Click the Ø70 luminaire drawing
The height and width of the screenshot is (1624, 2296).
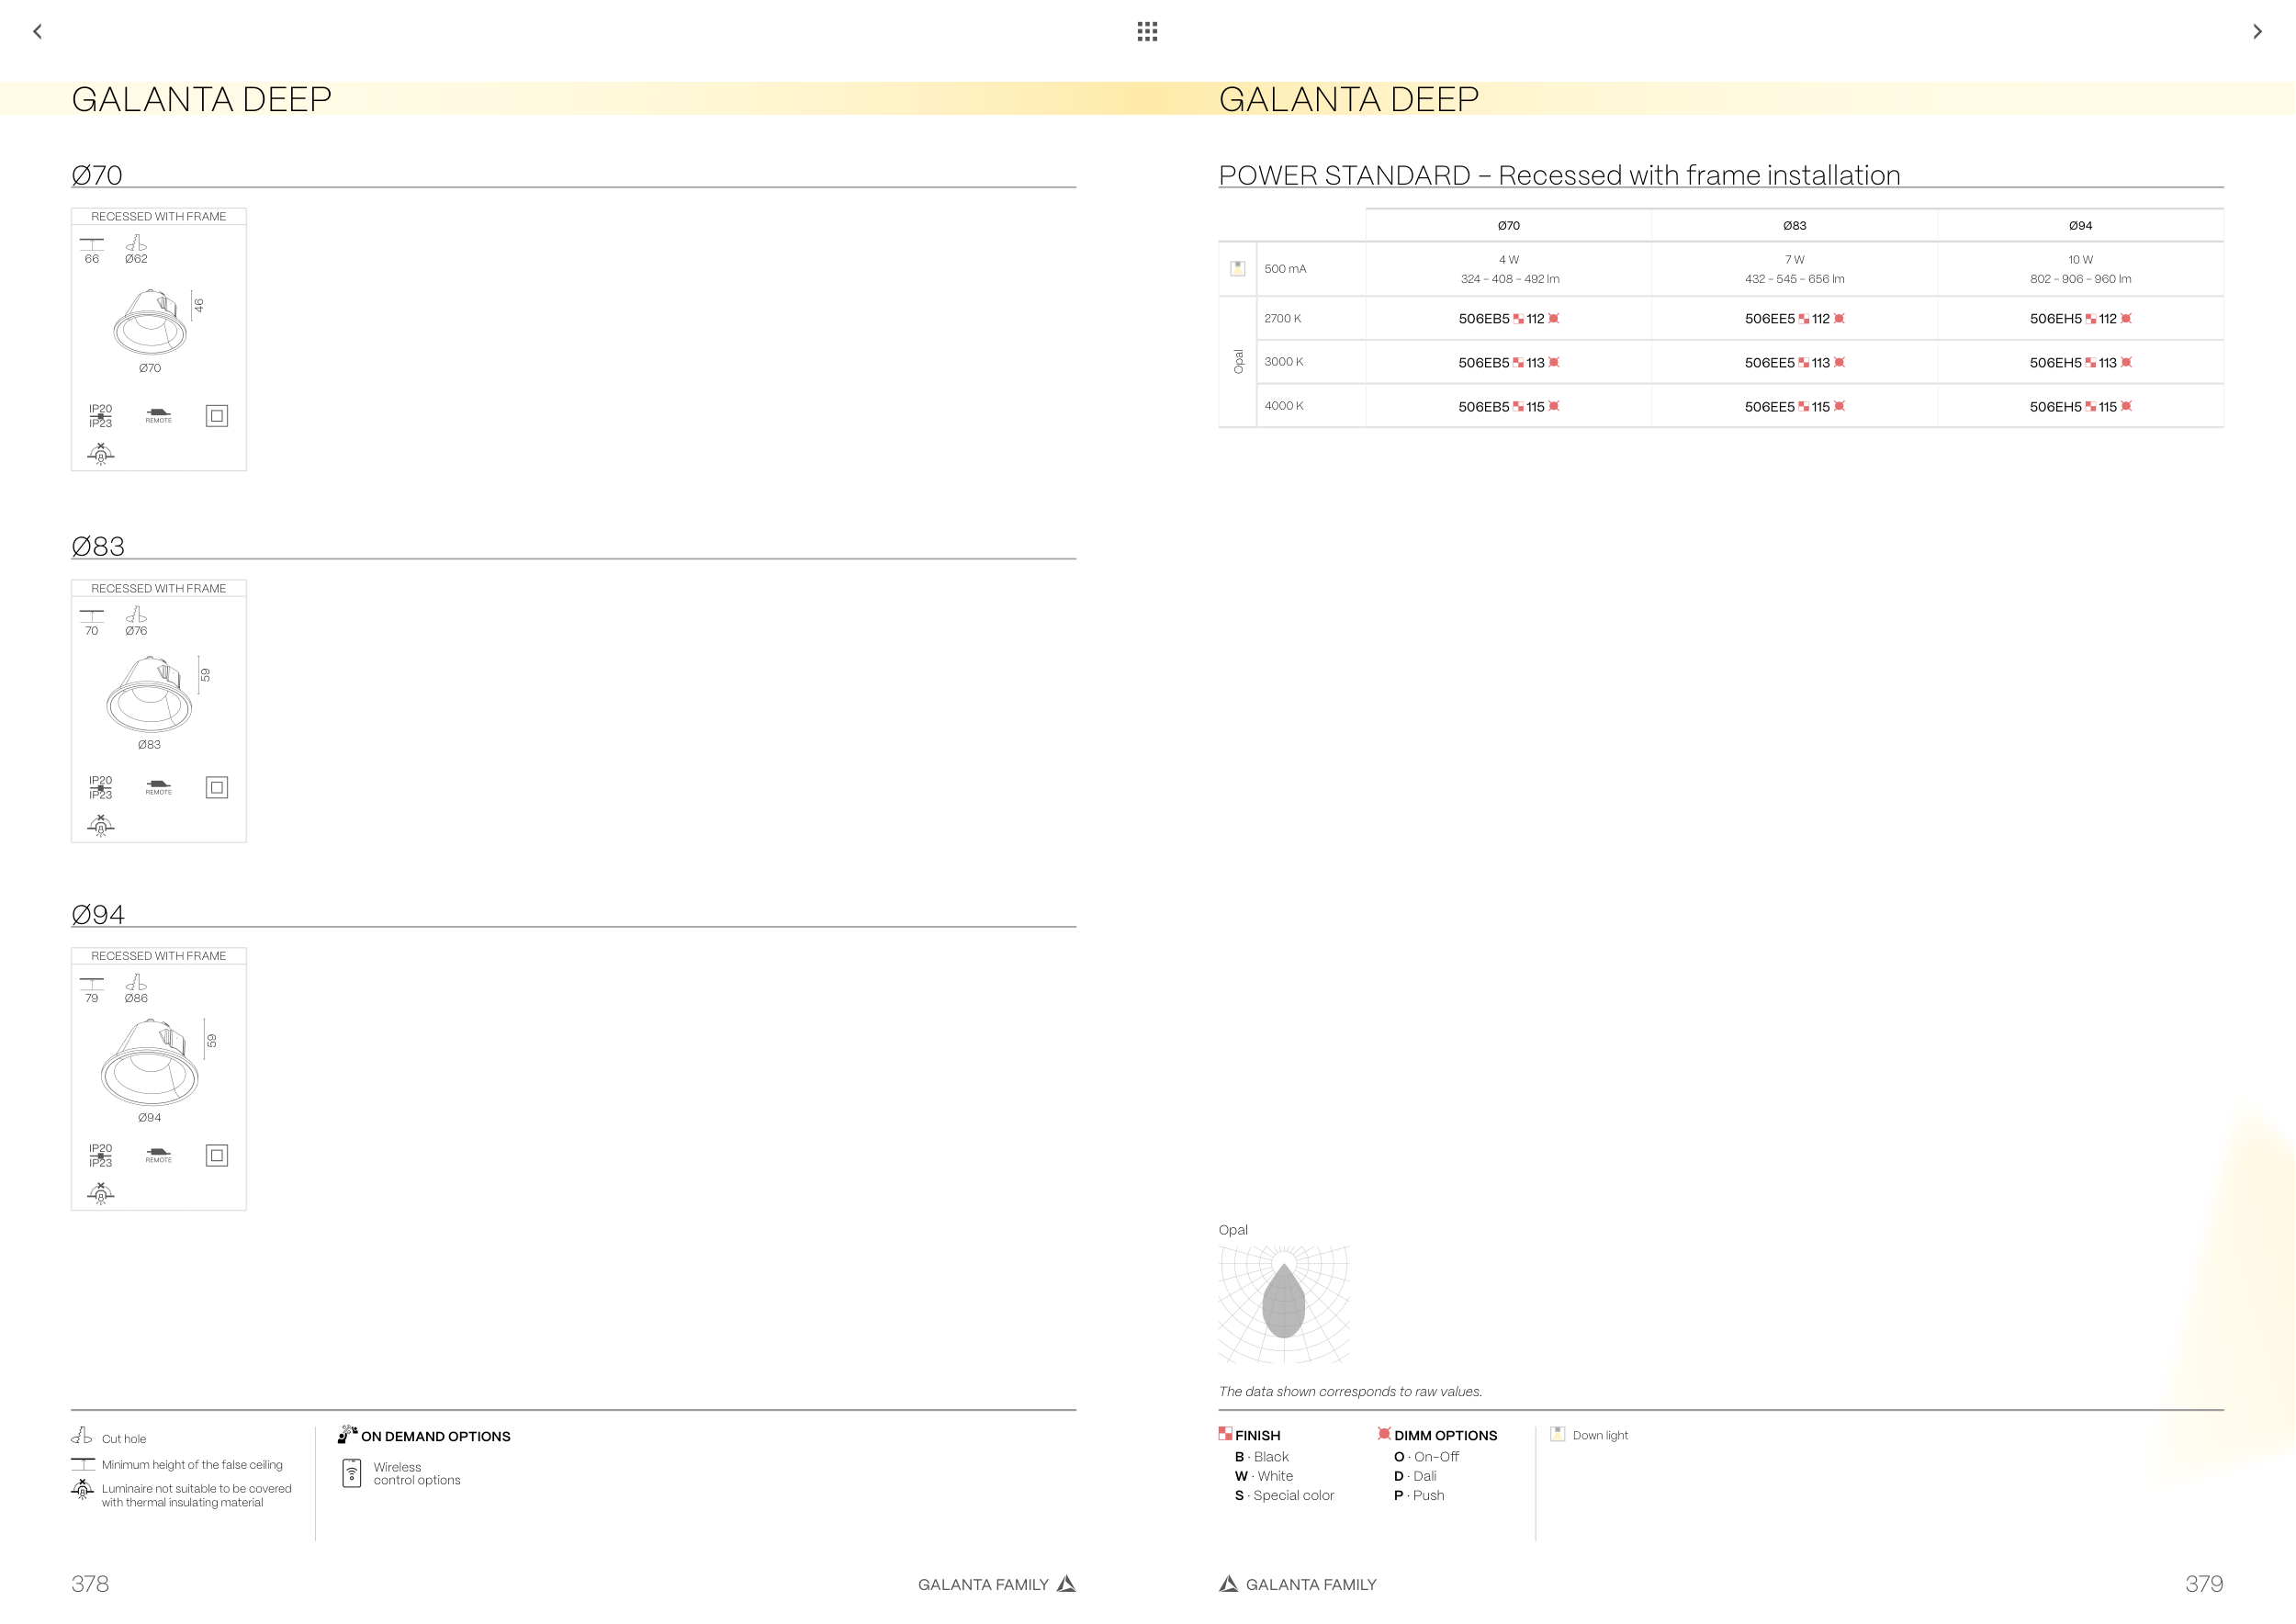point(150,322)
